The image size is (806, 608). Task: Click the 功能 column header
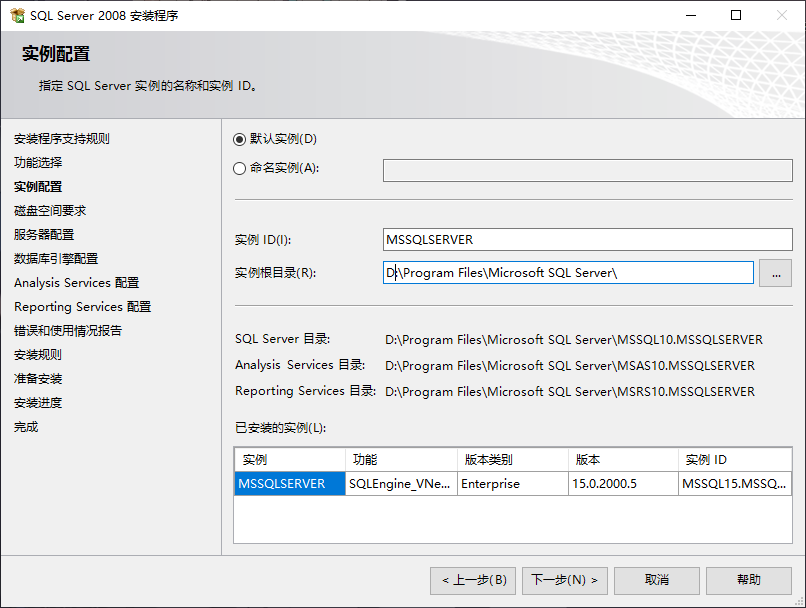[x=401, y=459]
